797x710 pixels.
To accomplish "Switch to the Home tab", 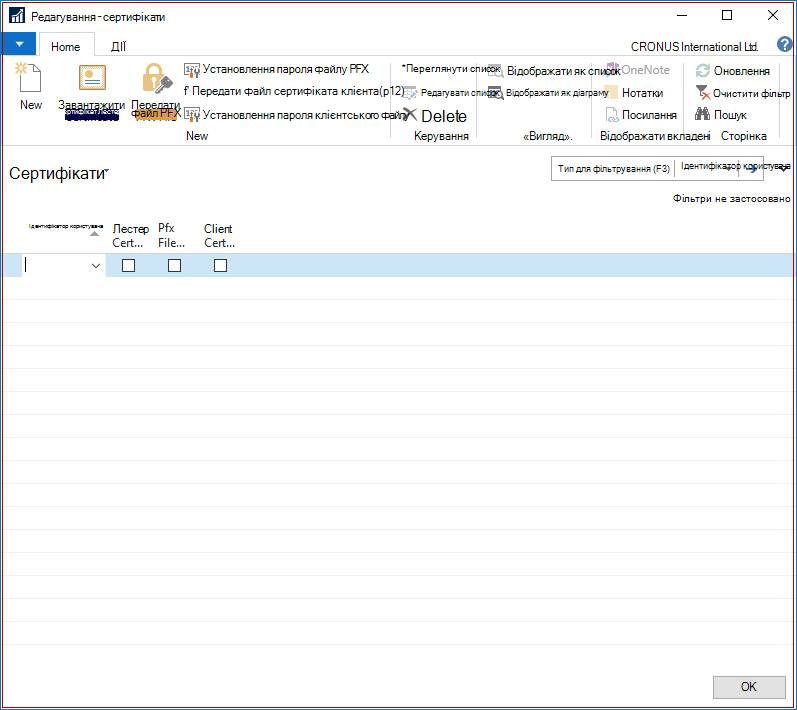I will (x=66, y=46).
